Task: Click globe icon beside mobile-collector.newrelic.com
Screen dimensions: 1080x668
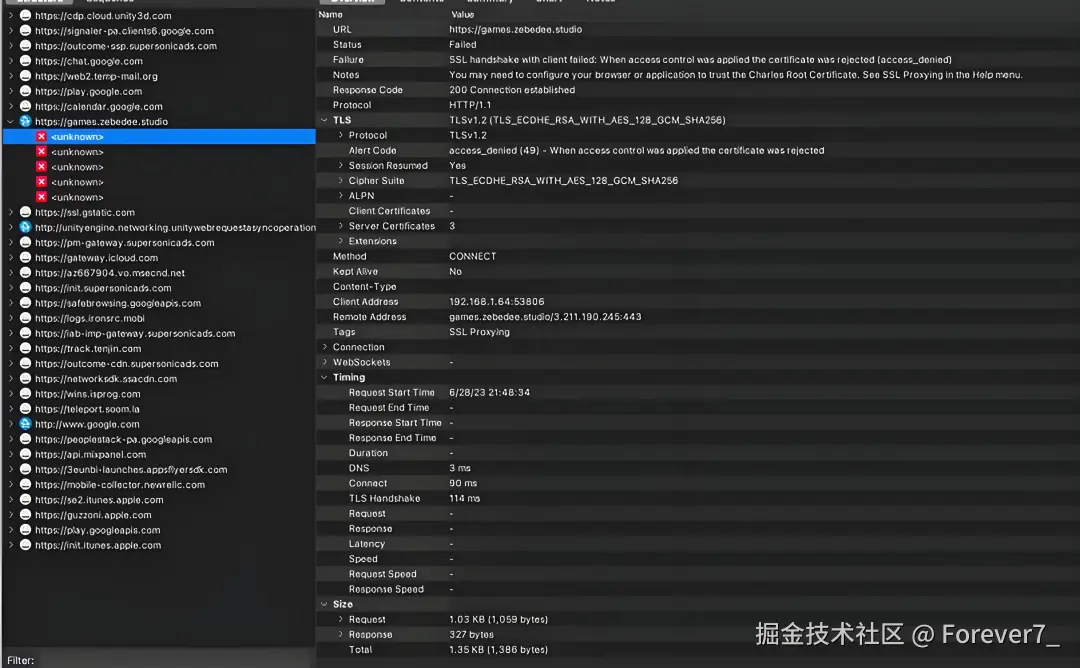Action: [25, 485]
